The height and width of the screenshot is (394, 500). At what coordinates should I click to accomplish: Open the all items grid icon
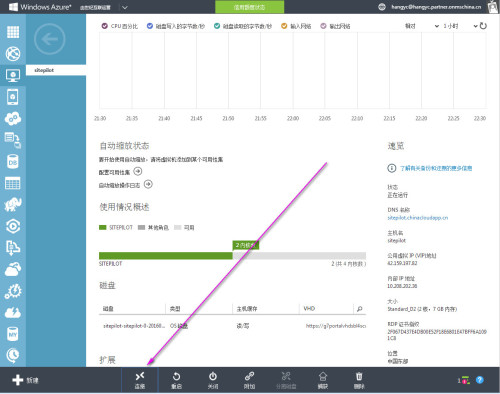[x=13, y=32]
